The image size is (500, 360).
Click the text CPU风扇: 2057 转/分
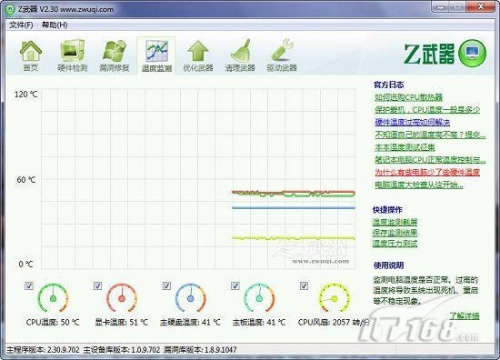point(334,322)
